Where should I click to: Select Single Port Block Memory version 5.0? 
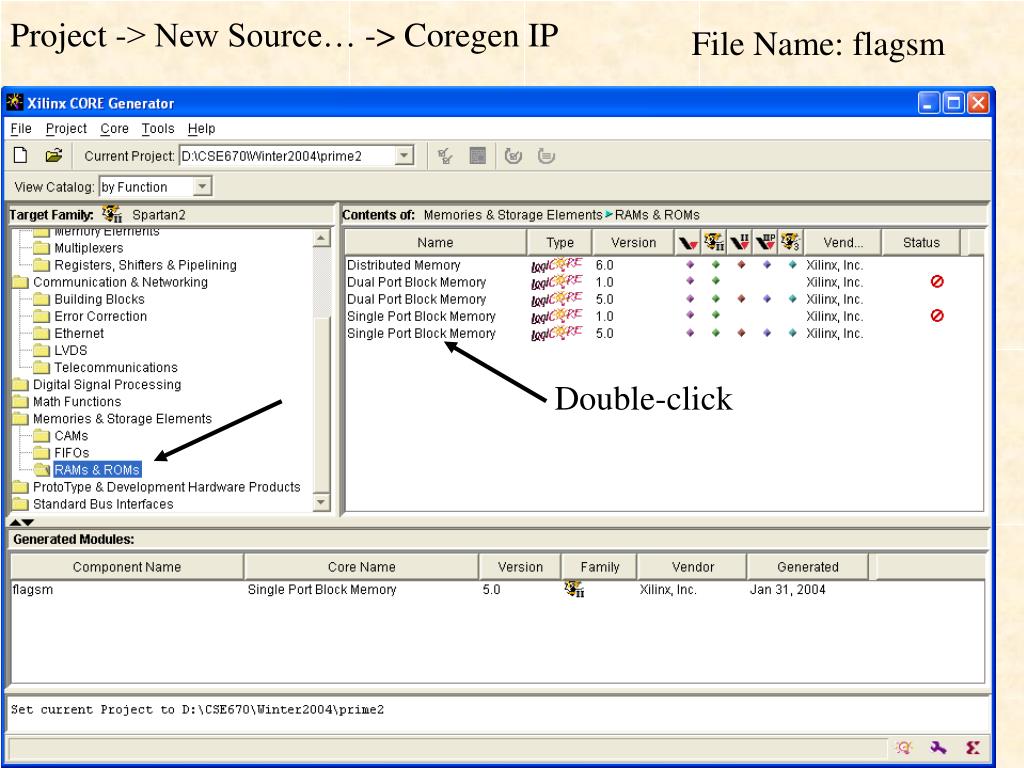[663, 333]
